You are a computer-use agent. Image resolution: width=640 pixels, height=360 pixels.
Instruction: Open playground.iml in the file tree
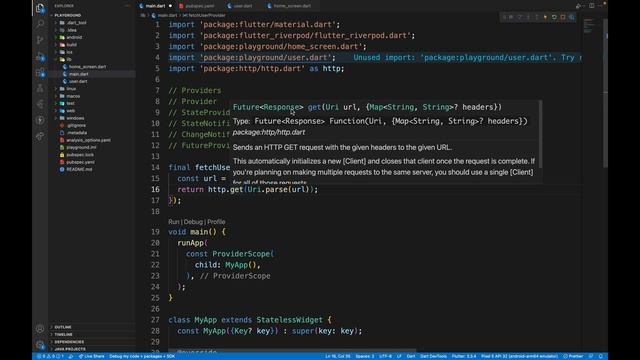[81, 147]
